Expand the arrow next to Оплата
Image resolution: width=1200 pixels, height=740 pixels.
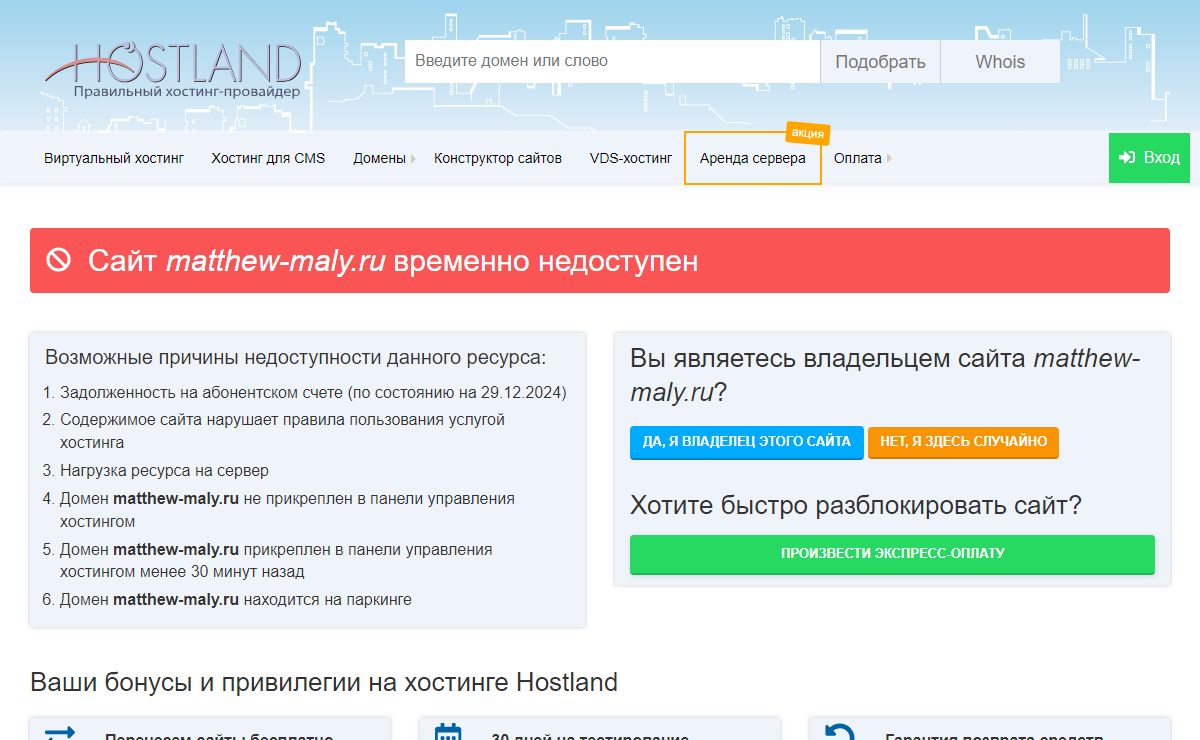889,158
